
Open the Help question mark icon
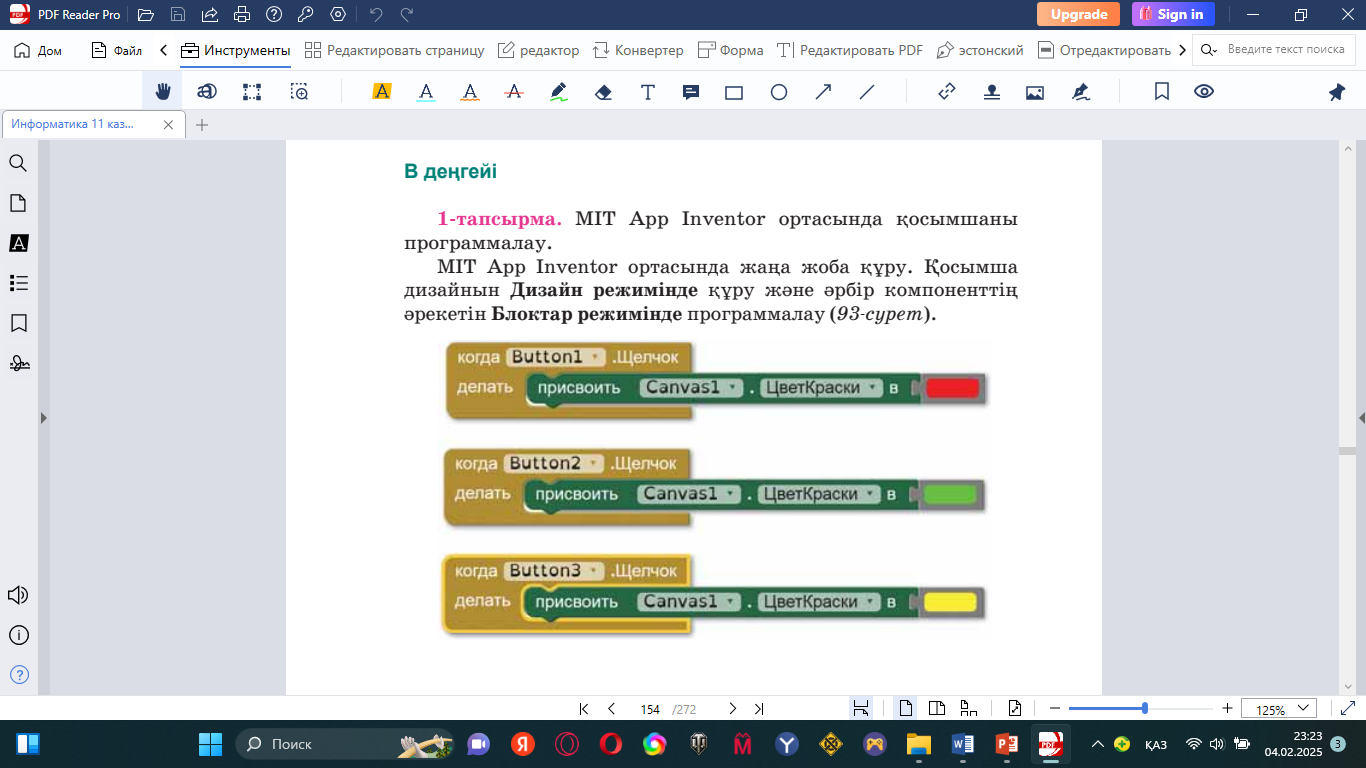(274, 14)
